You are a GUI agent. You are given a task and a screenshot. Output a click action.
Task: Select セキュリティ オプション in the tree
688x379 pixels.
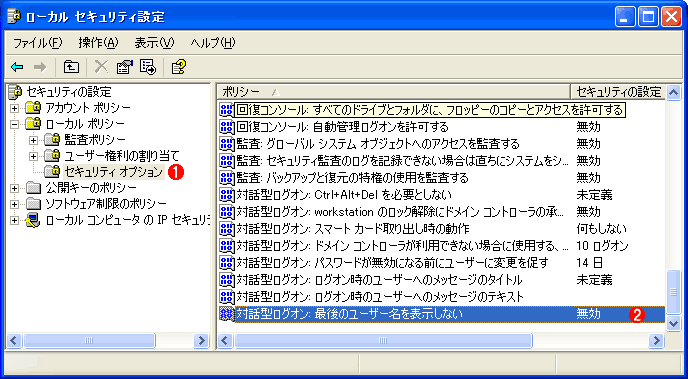click(x=114, y=172)
